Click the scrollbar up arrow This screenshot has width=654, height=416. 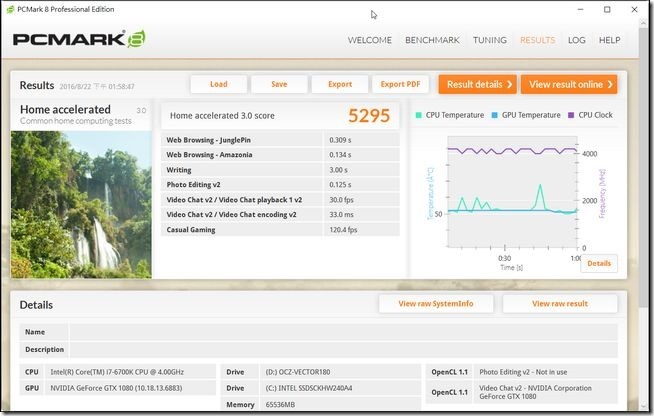click(x=644, y=23)
